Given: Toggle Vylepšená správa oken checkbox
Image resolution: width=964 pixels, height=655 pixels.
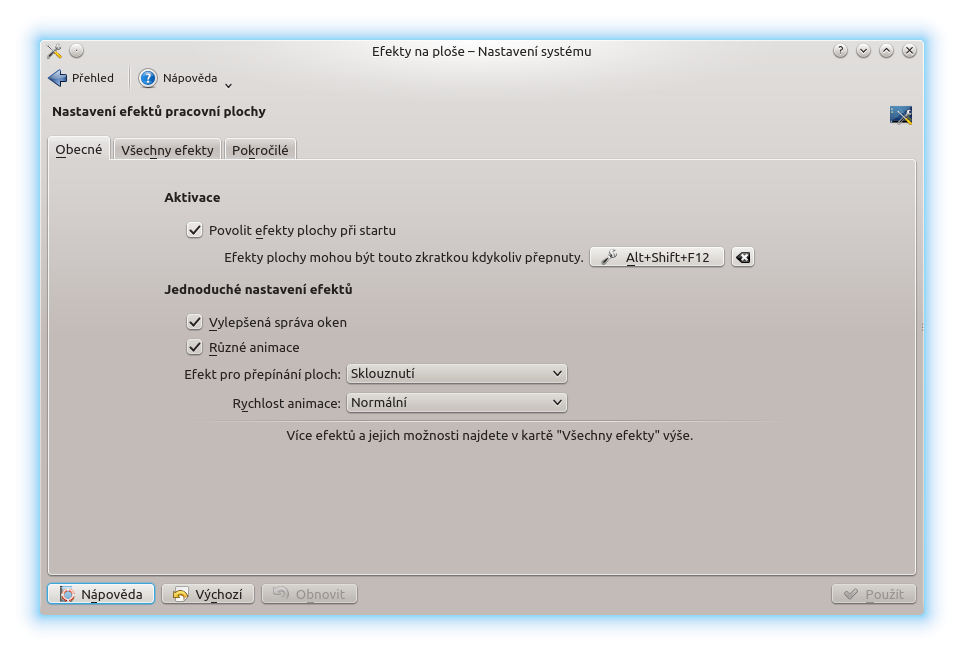Looking at the screenshot, I should 267,322.
